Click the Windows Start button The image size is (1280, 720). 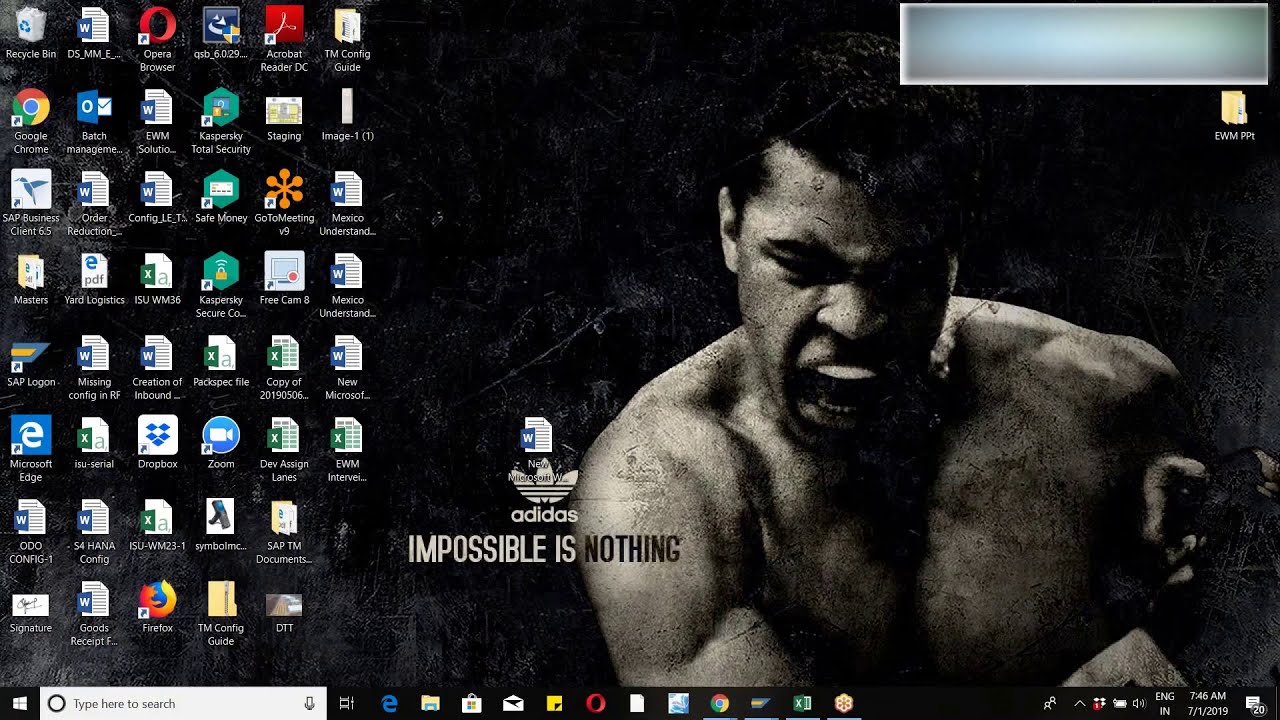coord(20,704)
